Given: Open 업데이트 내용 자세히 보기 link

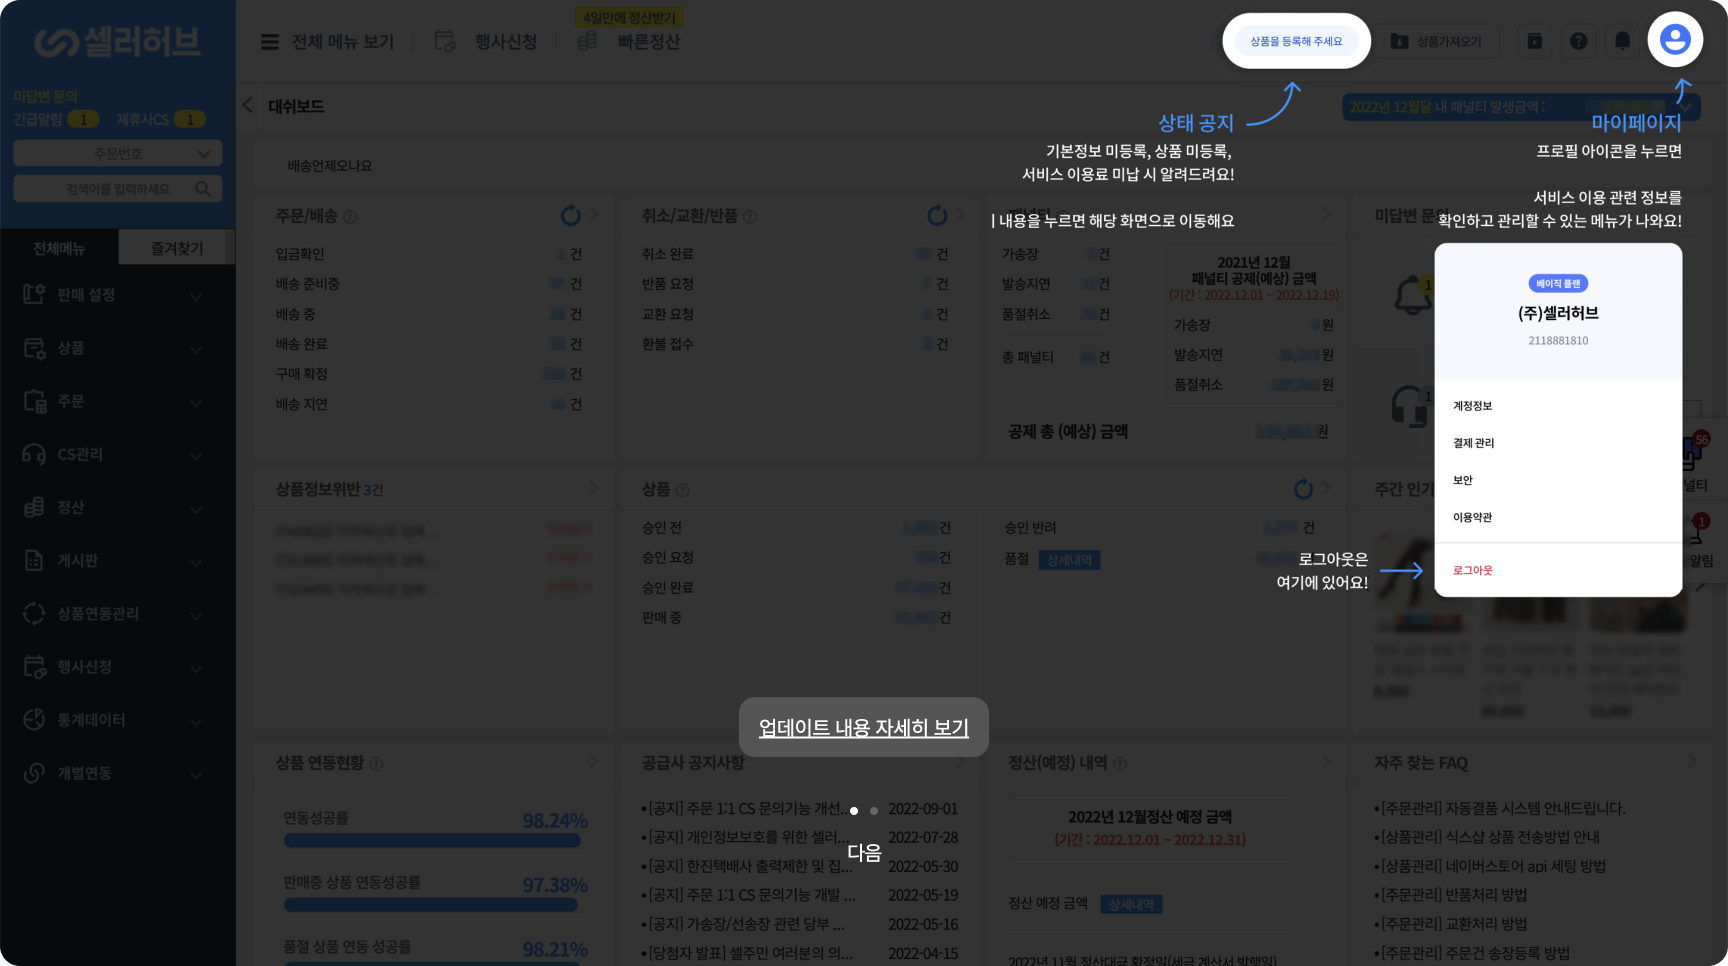Looking at the screenshot, I should (x=863, y=728).
